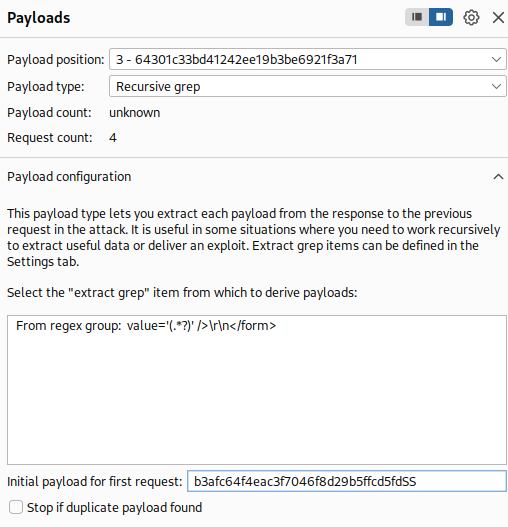Screen dimensions: 508x528
Task: Collapse Payload configuration using the chevron
Action: click(x=498, y=176)
